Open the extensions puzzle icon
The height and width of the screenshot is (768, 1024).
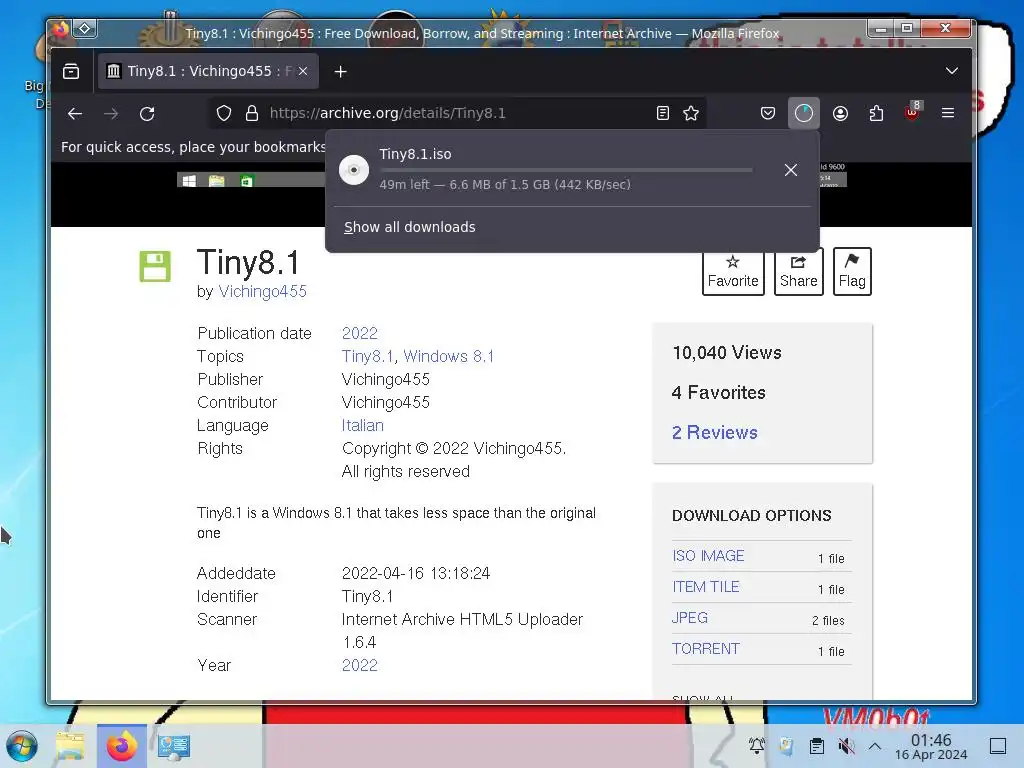click(876, 113)
